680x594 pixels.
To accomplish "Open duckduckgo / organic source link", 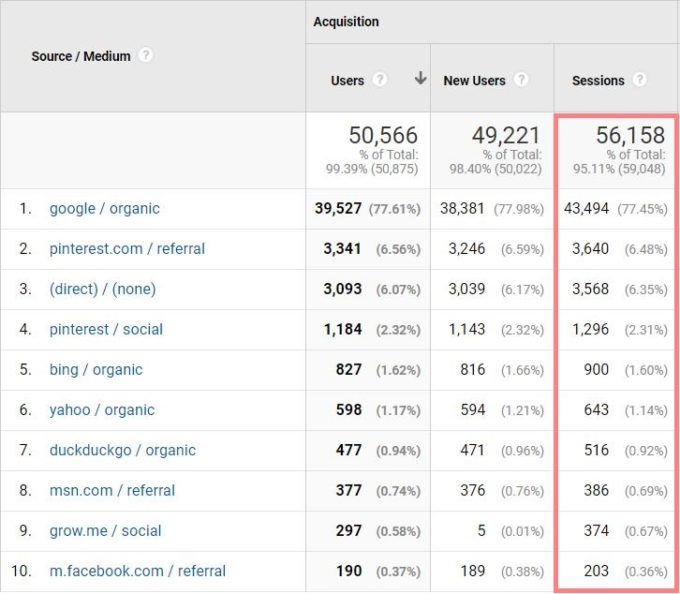I will [x=123, y=450].
